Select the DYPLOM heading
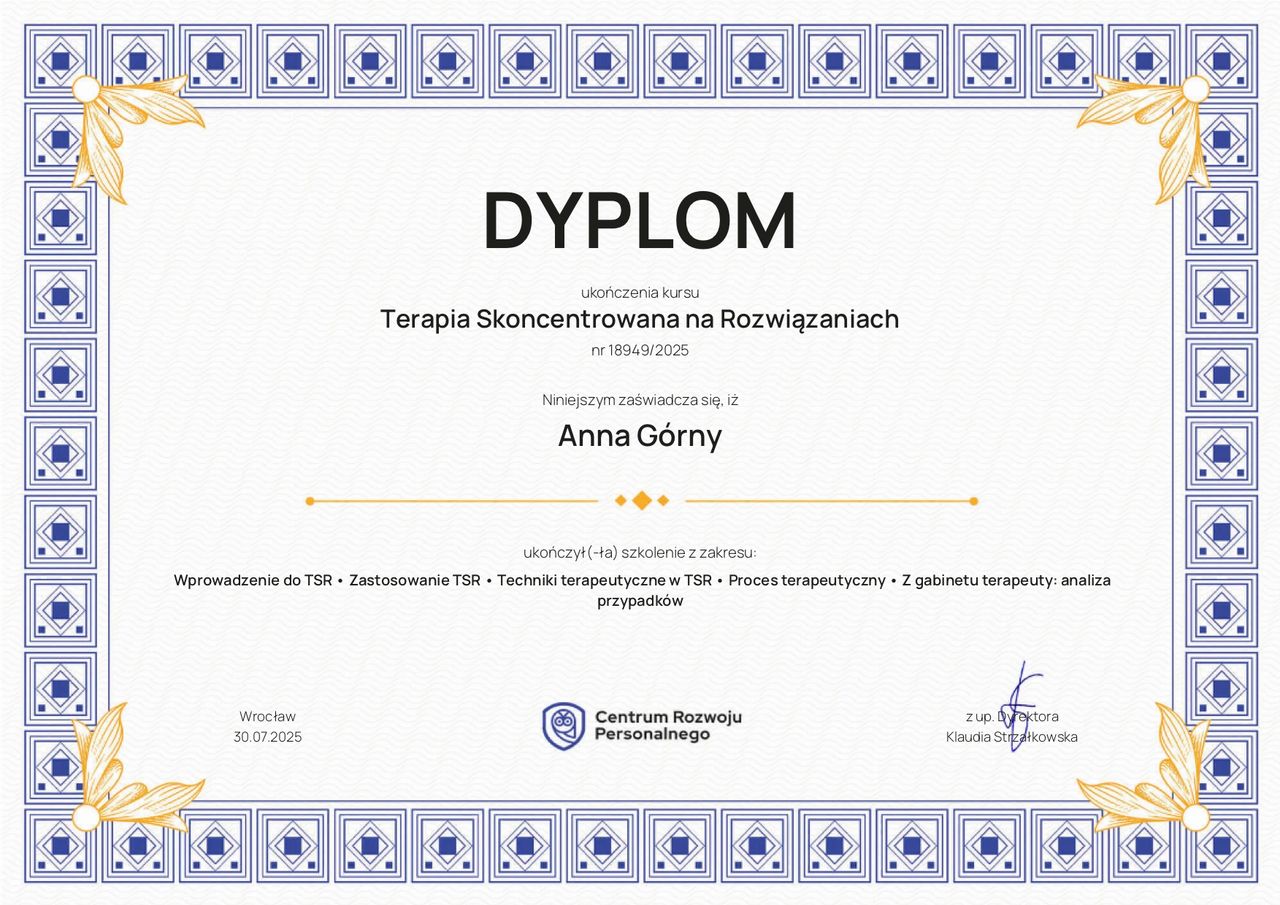The width and height of the screenshot is (1280, 905). 640,221
